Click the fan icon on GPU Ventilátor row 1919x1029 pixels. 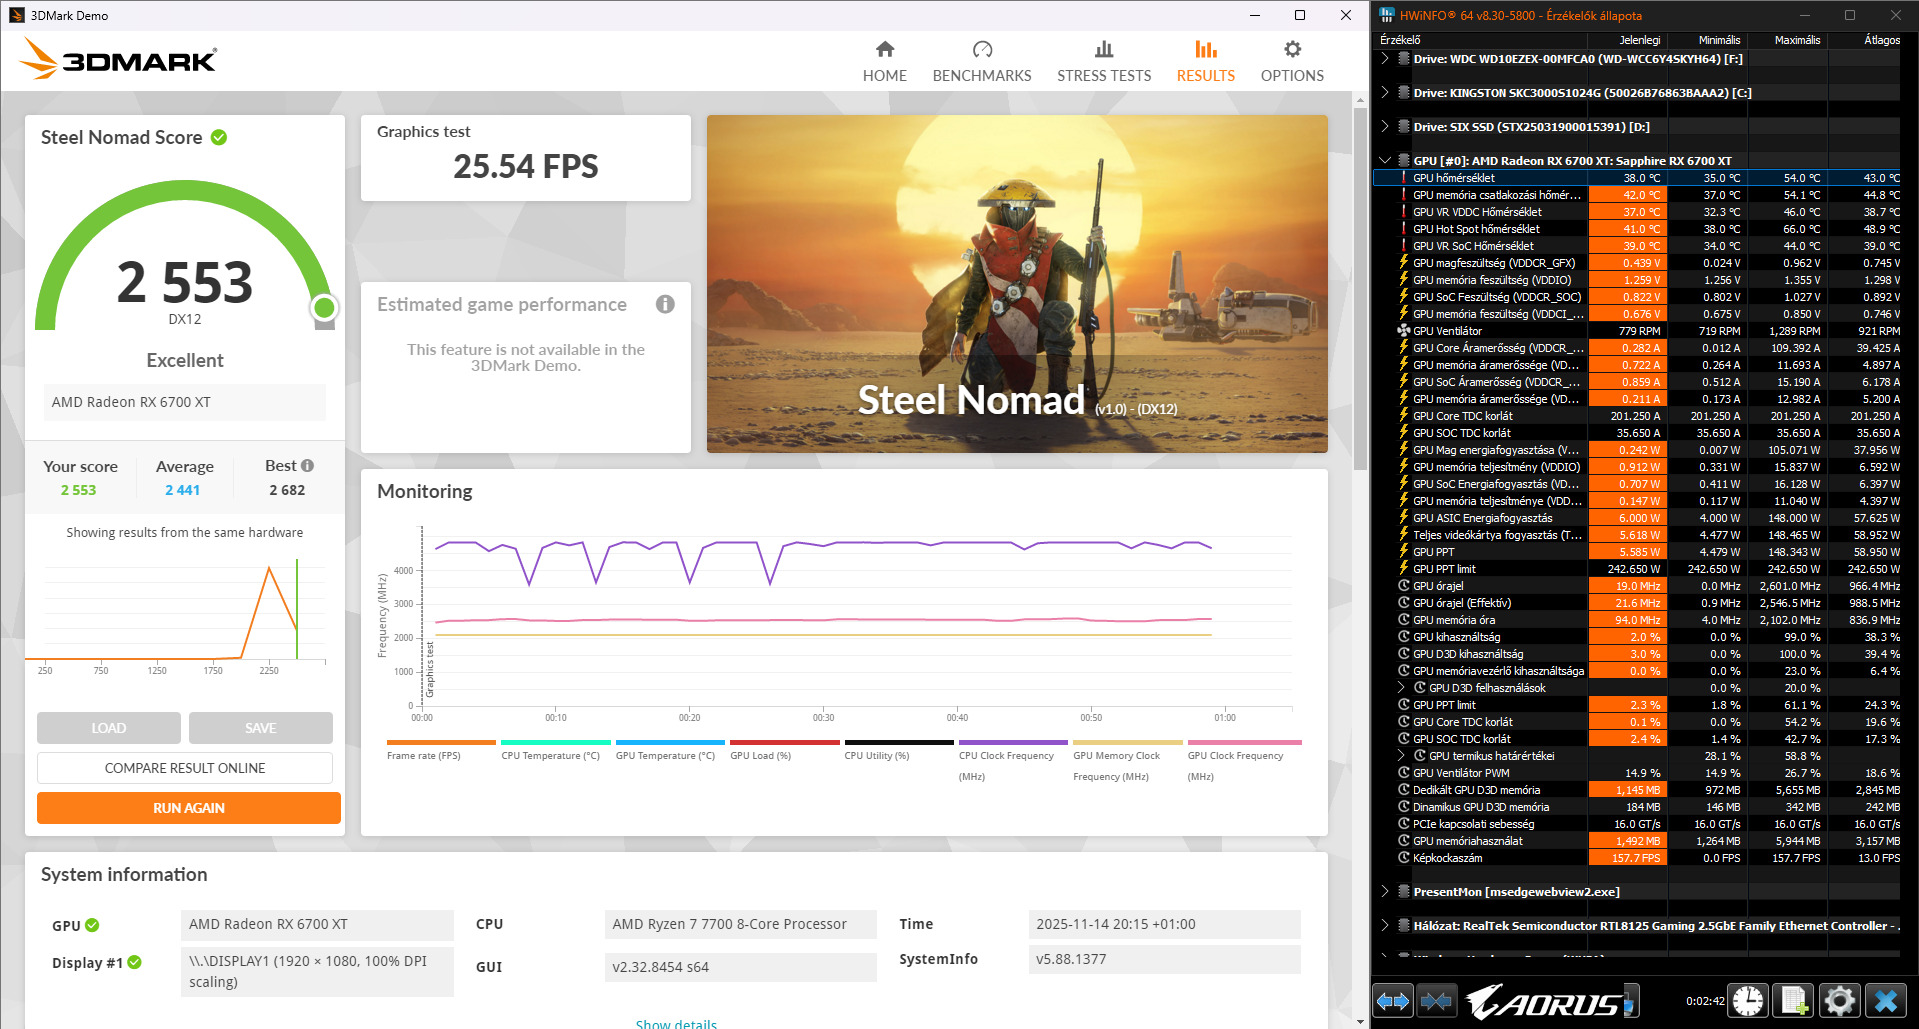(1404, 331)
